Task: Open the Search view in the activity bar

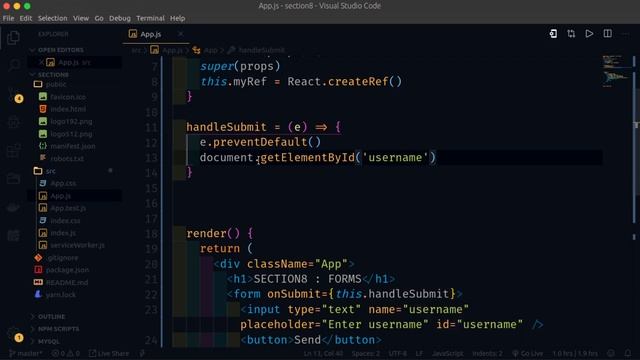Action: 13,64
